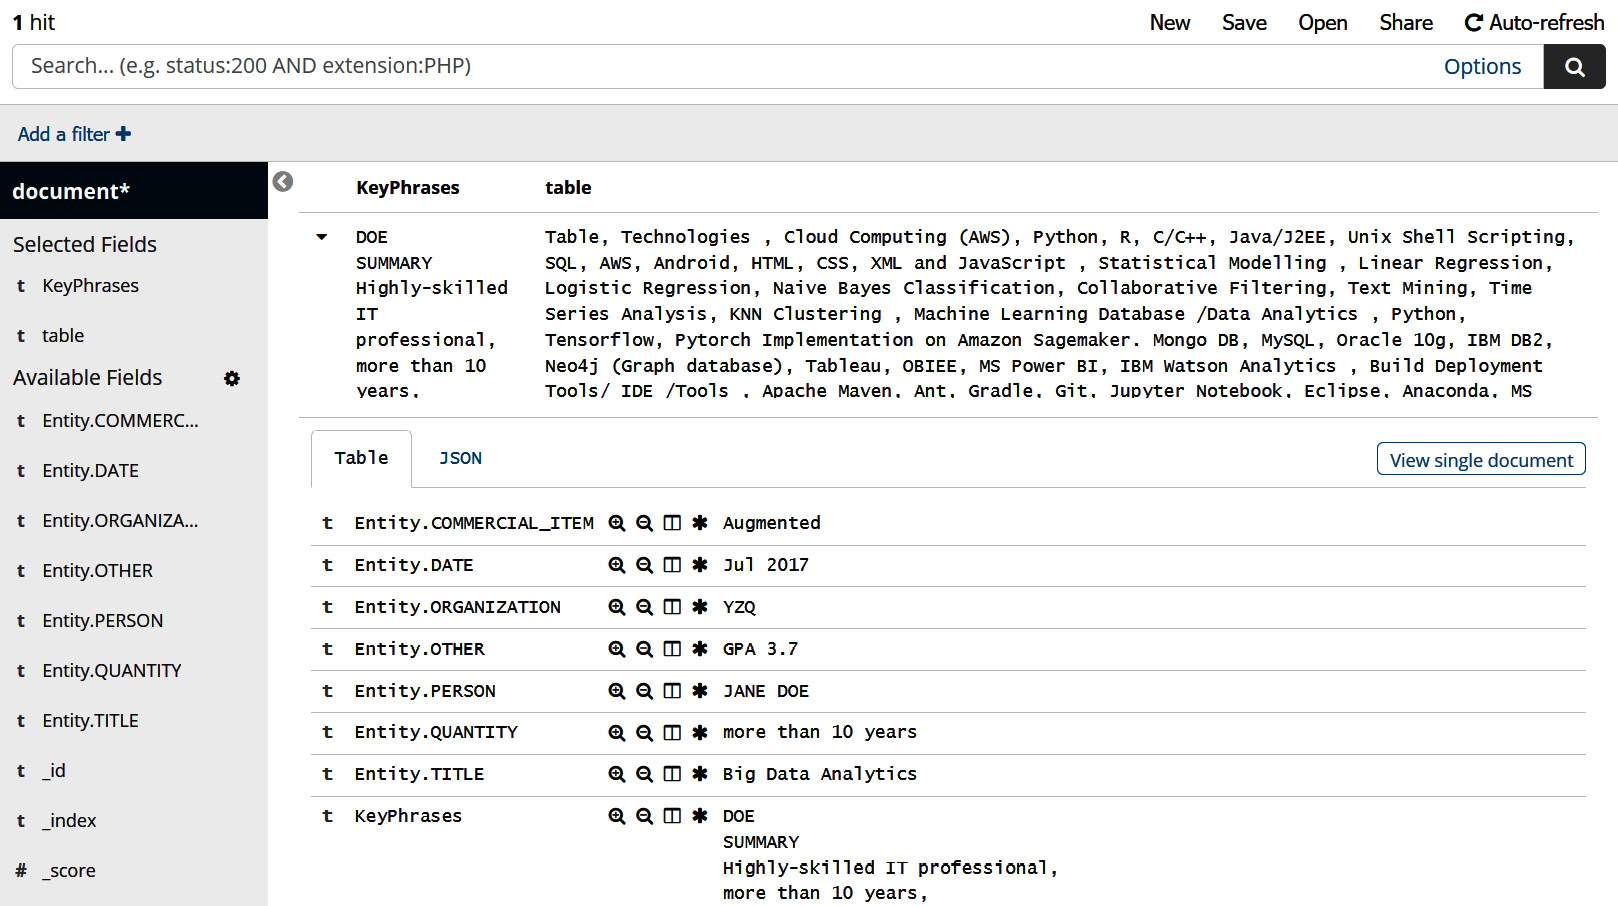This screenshot has height=906, width=1618.
Task: Select Entity.TITLE available field
Action: [91, 721]
